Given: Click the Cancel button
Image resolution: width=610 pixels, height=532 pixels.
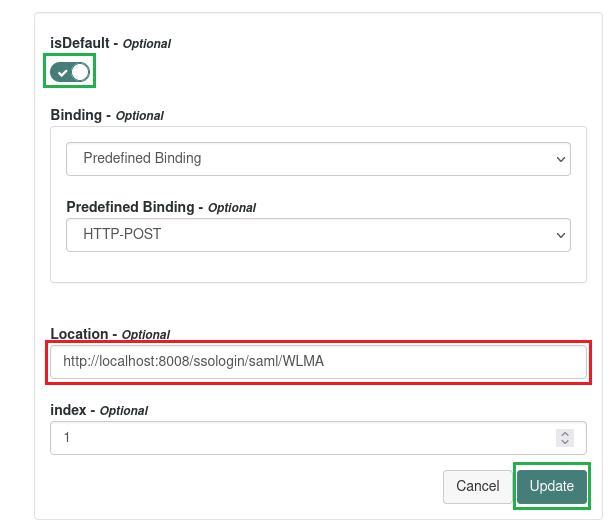Looking at the screenshot, I should (478, 486).
